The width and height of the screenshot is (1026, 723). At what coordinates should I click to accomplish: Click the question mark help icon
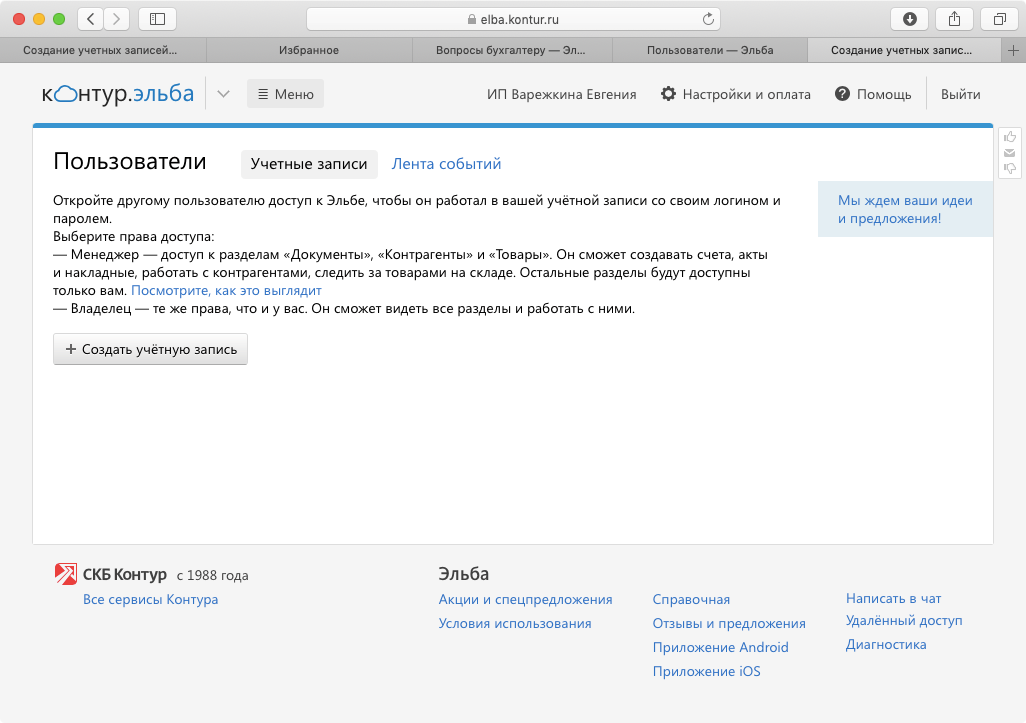tap(842, 94)
